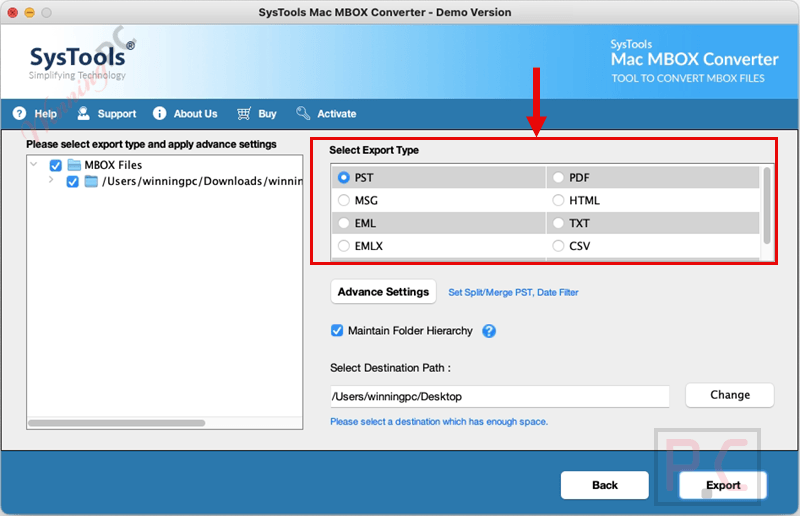Image resolution: width=800 pixels, height=516 pixels.
Task: Select the EMLX export type
Action: point(344,246)
